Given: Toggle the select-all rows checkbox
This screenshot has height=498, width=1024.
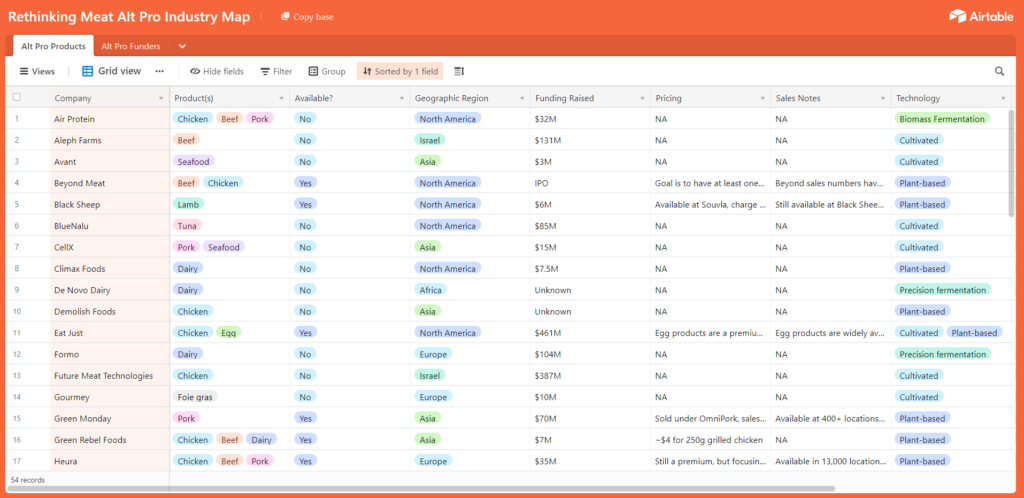Looking at the screenshot, I should pyautogui.click(x=17, y=97).
